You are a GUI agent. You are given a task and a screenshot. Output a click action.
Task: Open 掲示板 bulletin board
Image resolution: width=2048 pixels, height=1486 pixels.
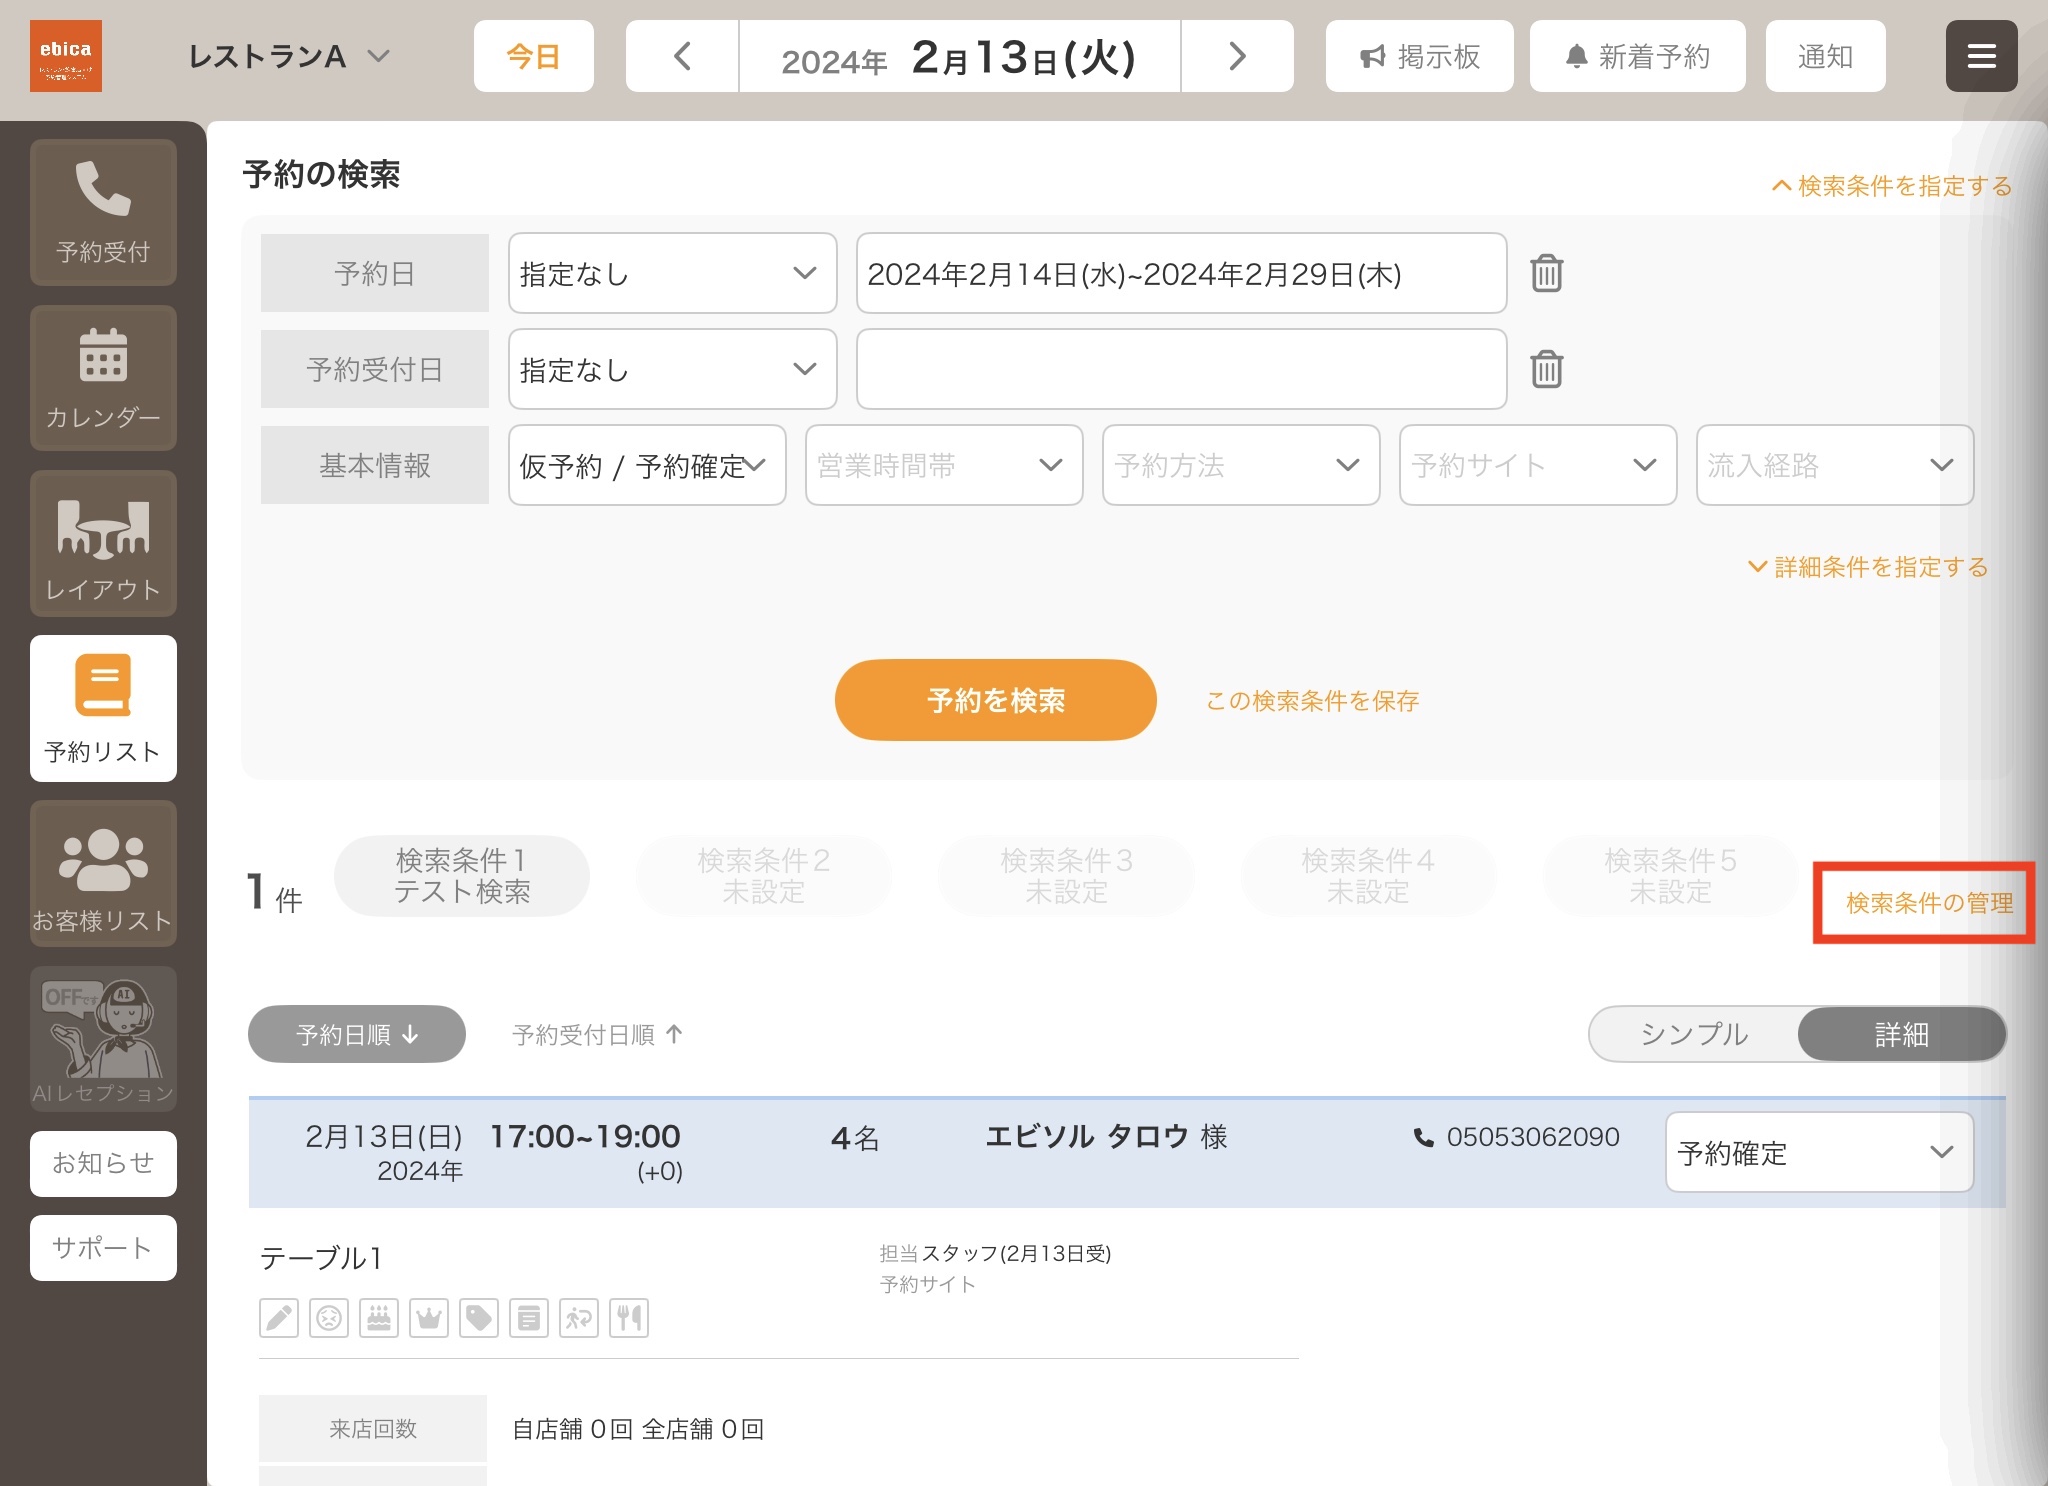(1419, 56)
